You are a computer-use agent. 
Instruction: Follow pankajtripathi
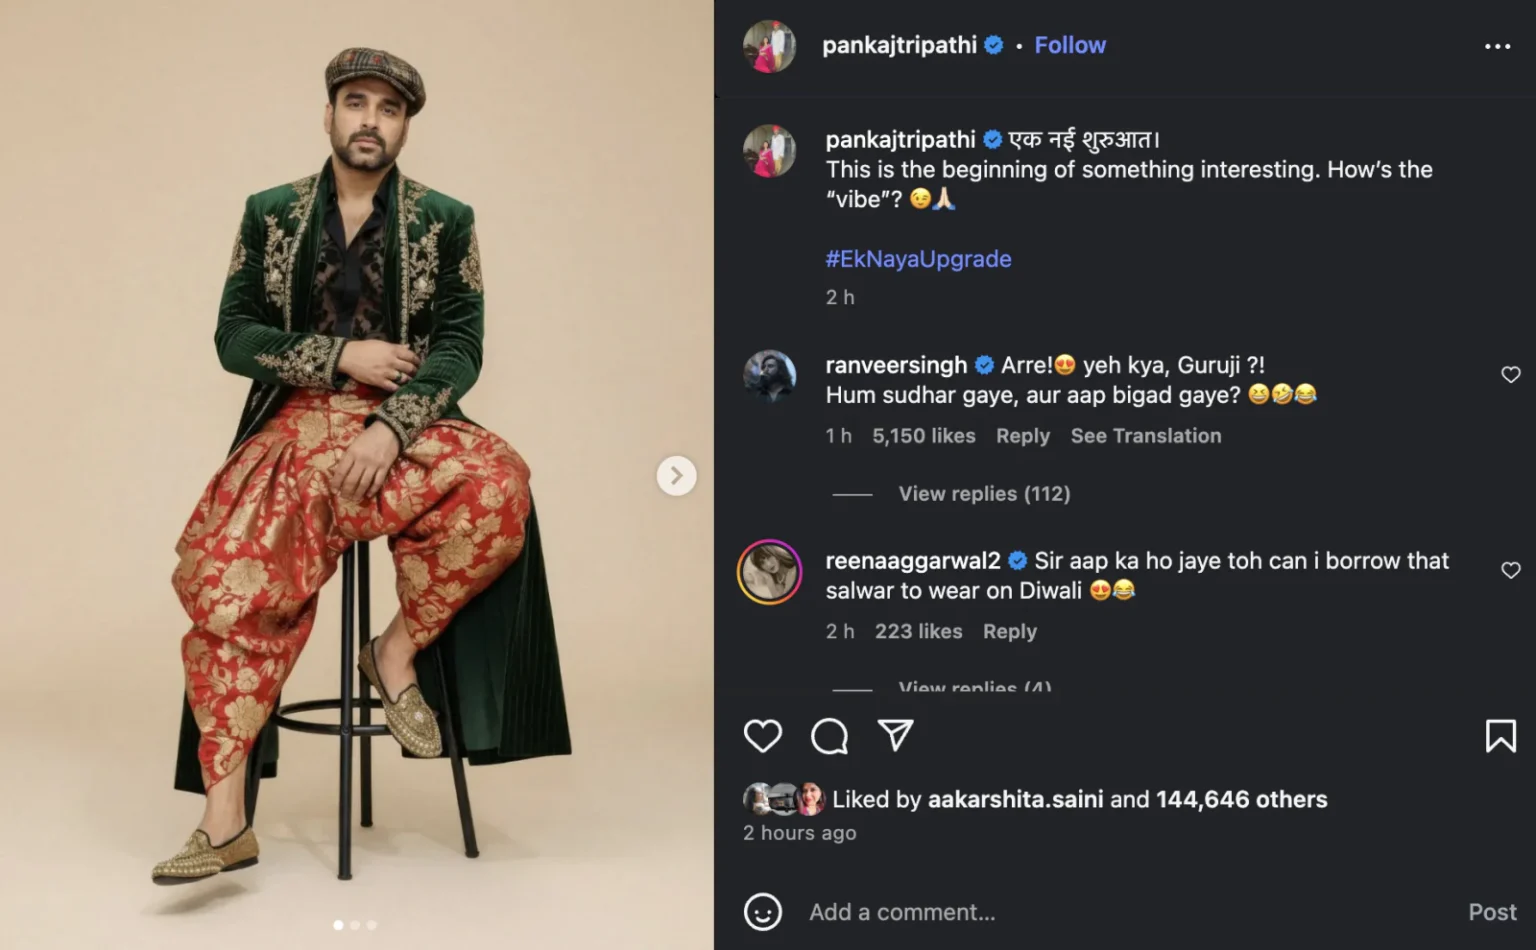(x=1070, y=45)
